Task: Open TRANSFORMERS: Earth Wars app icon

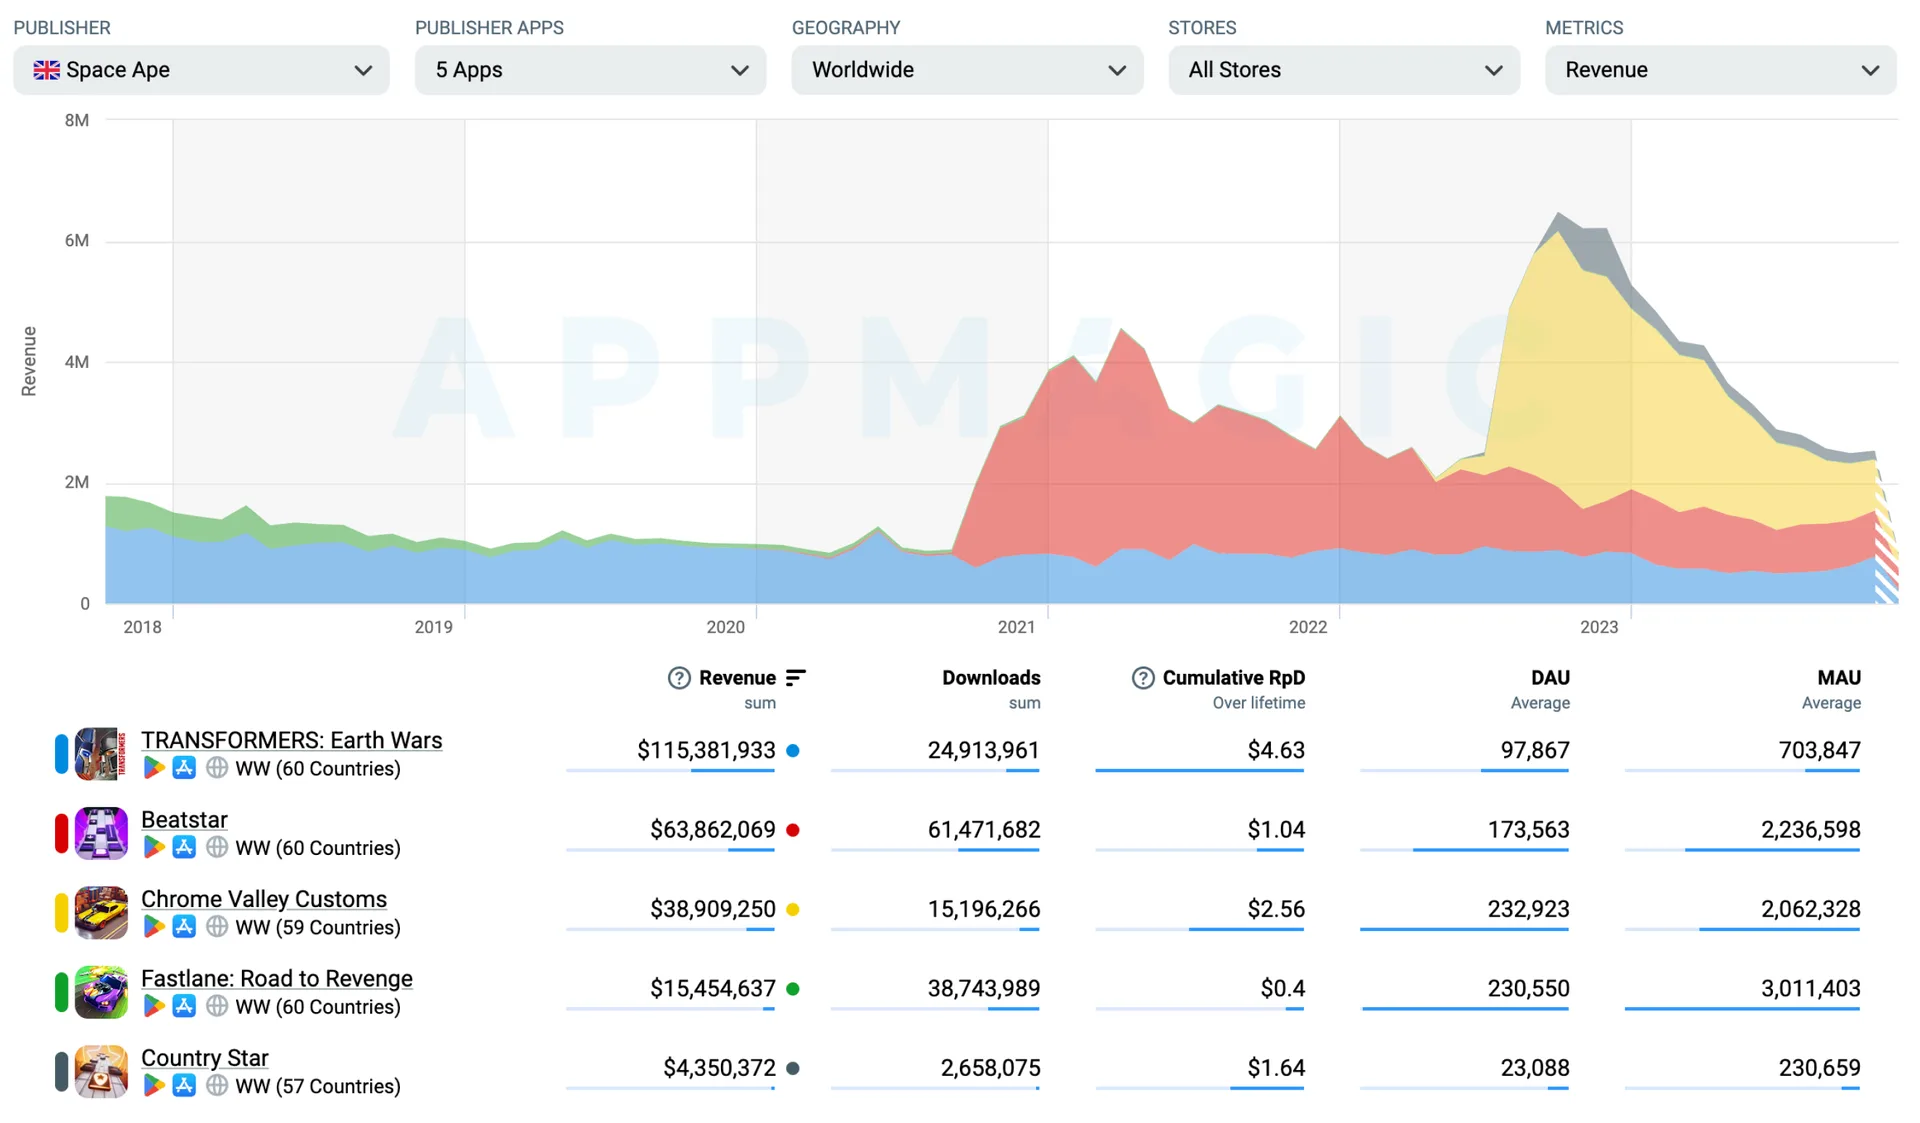Action: click(101, 754)
